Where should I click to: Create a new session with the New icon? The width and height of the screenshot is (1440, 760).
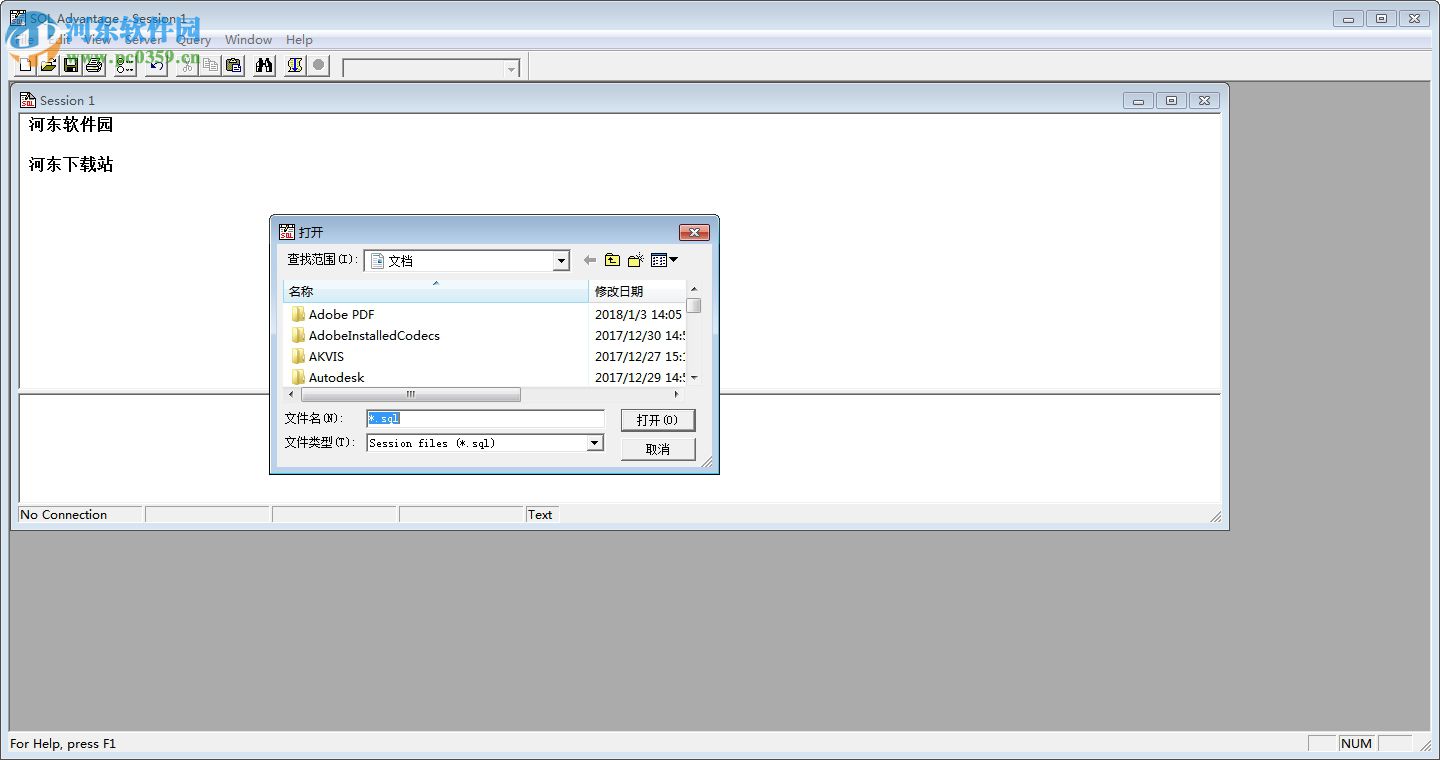25,65
